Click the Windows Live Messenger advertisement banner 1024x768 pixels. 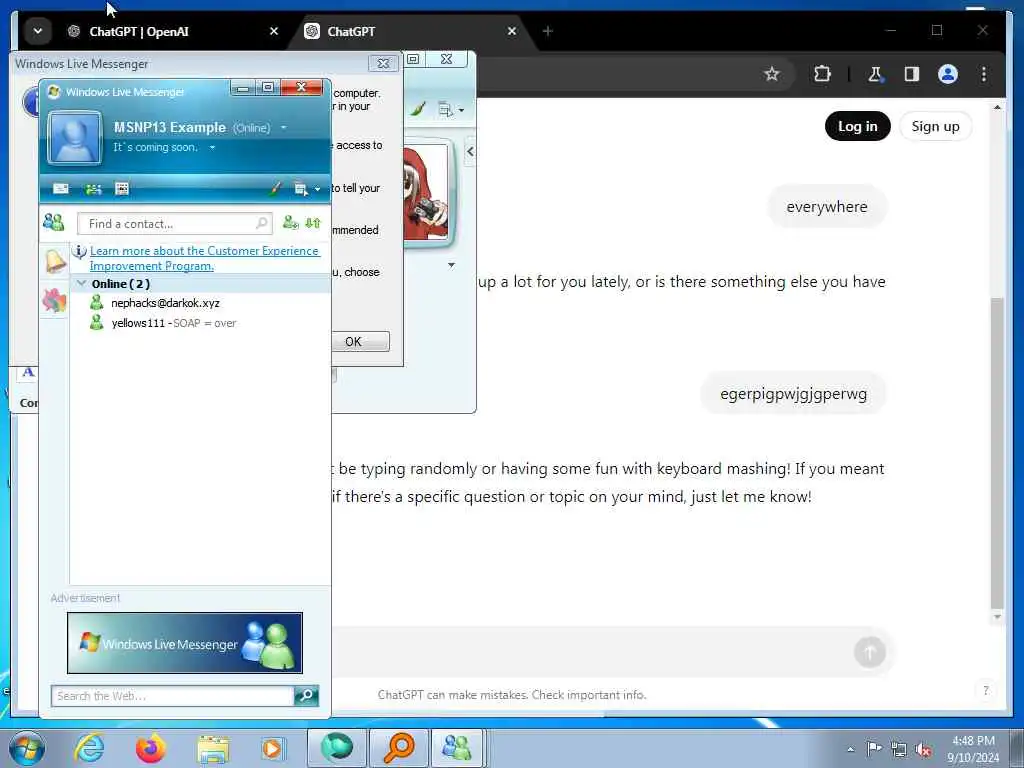[185, 643]
